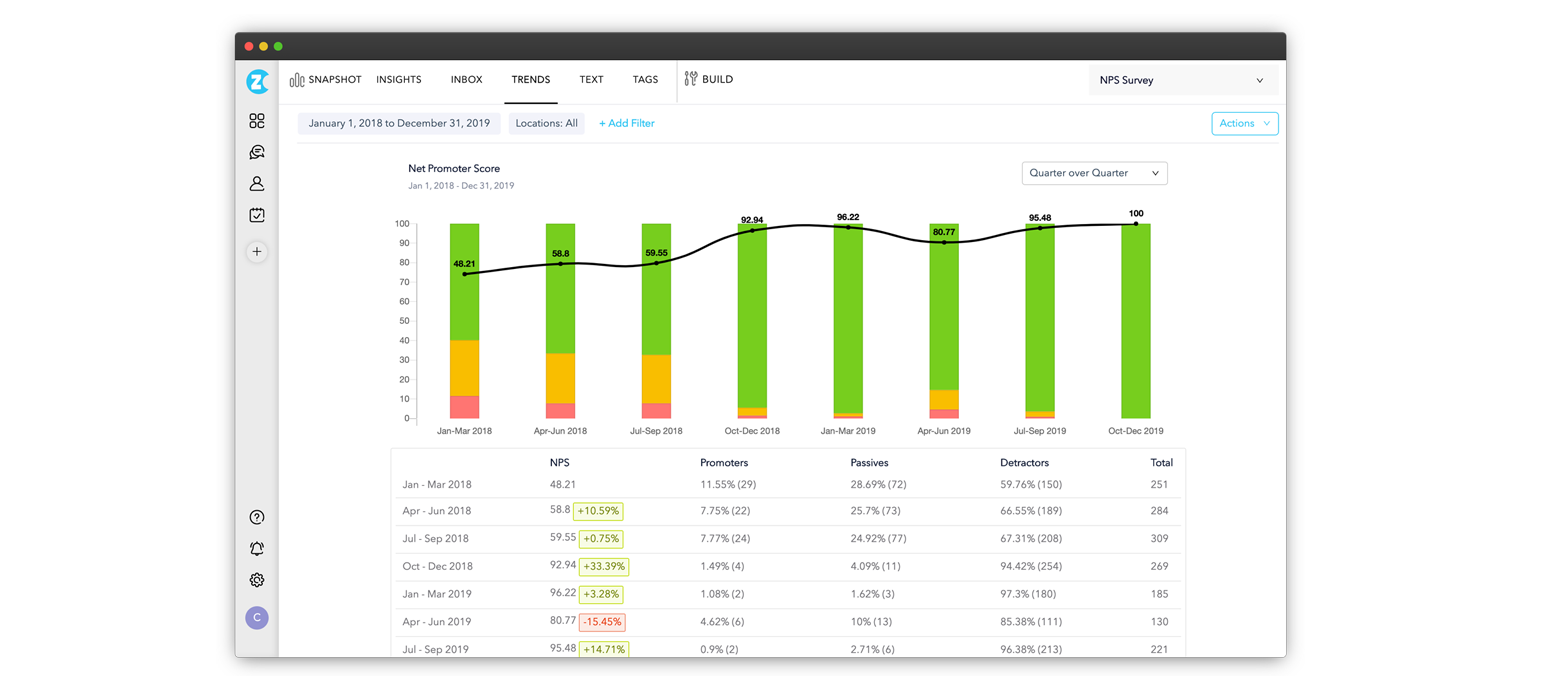This screenshot has height=700, width=1550.
Task: Click the Jan-Mar 2018 red detractors segment
Action: click(x=465, y=407)
